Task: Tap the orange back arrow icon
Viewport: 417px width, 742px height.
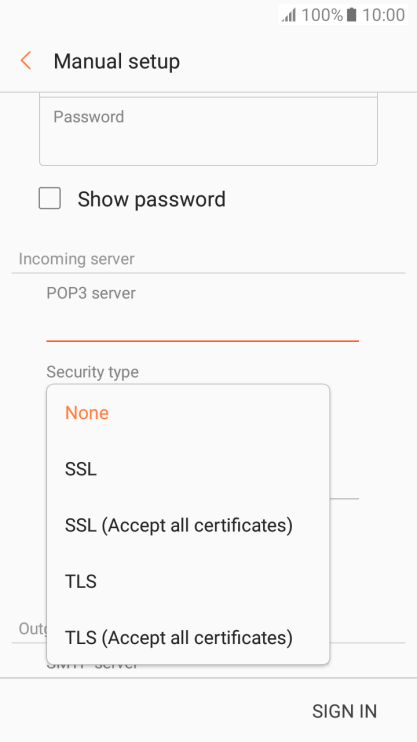Action: [x=26, y=61]
